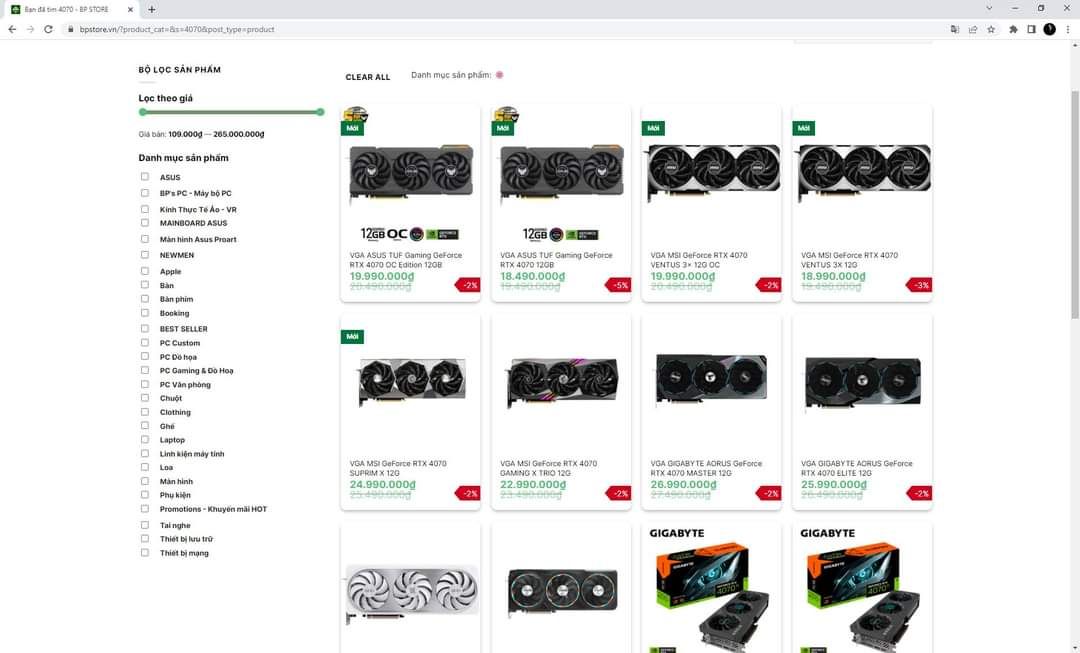
Task: Enable the PC Gaming & Đồ Hoạ filter
Action: click(x=145, y=370)
